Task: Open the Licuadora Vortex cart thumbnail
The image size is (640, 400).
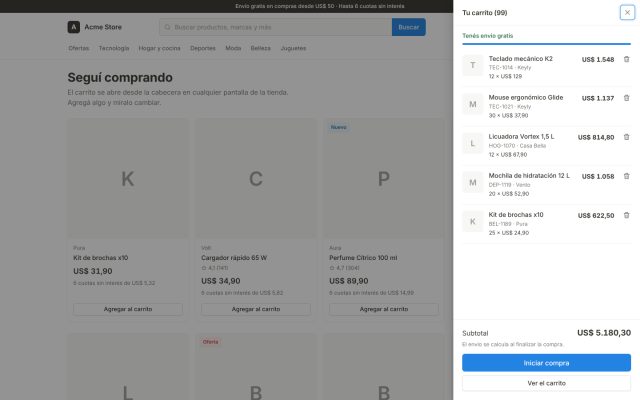Action: [x=473, y=143]
